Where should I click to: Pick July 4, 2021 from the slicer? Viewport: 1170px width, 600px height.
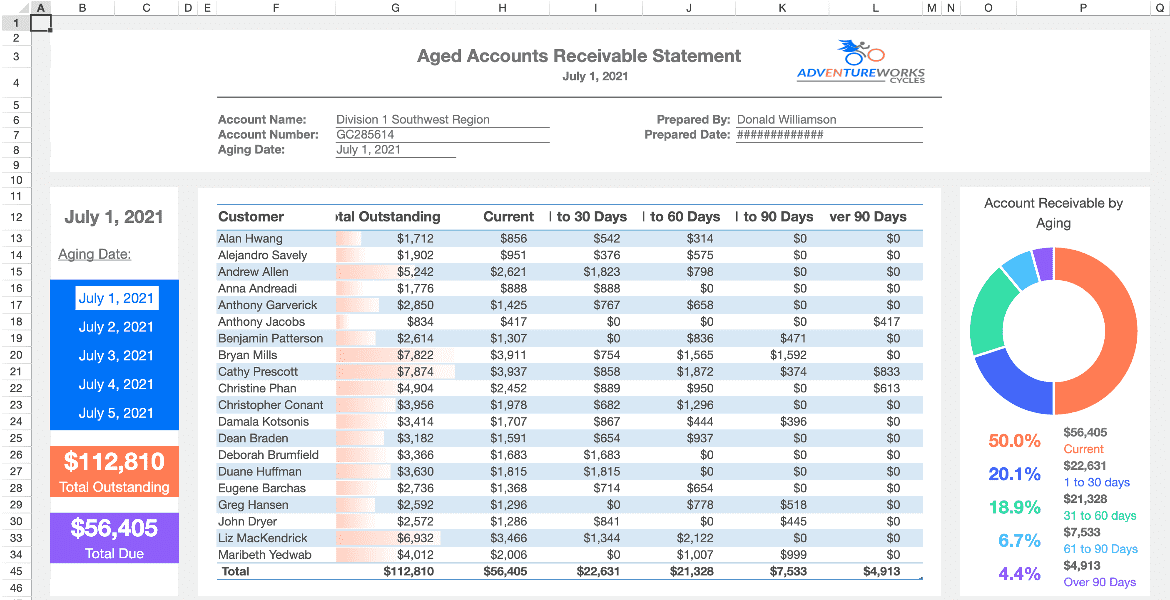(x=116, y=384)
